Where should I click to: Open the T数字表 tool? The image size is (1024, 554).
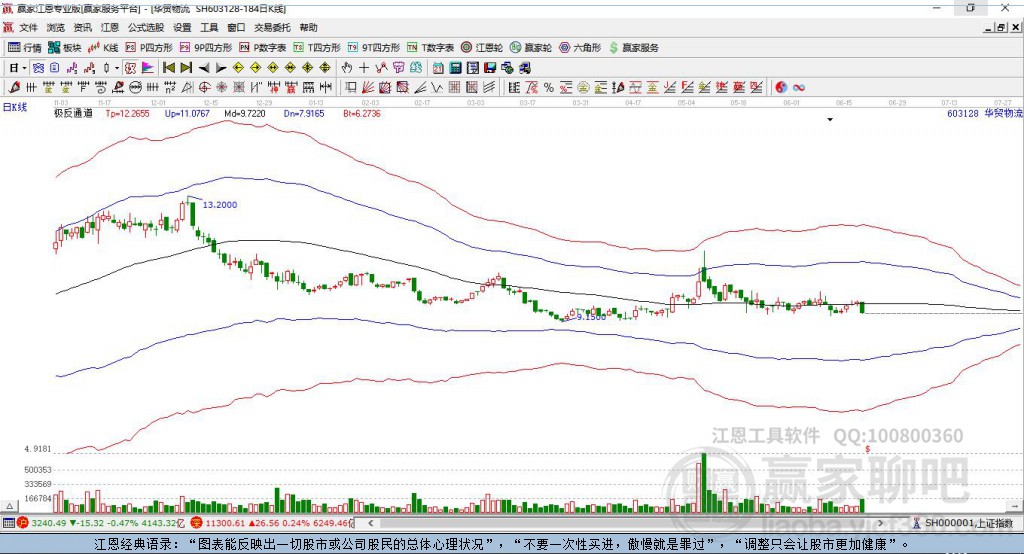(x=430, y=48)
